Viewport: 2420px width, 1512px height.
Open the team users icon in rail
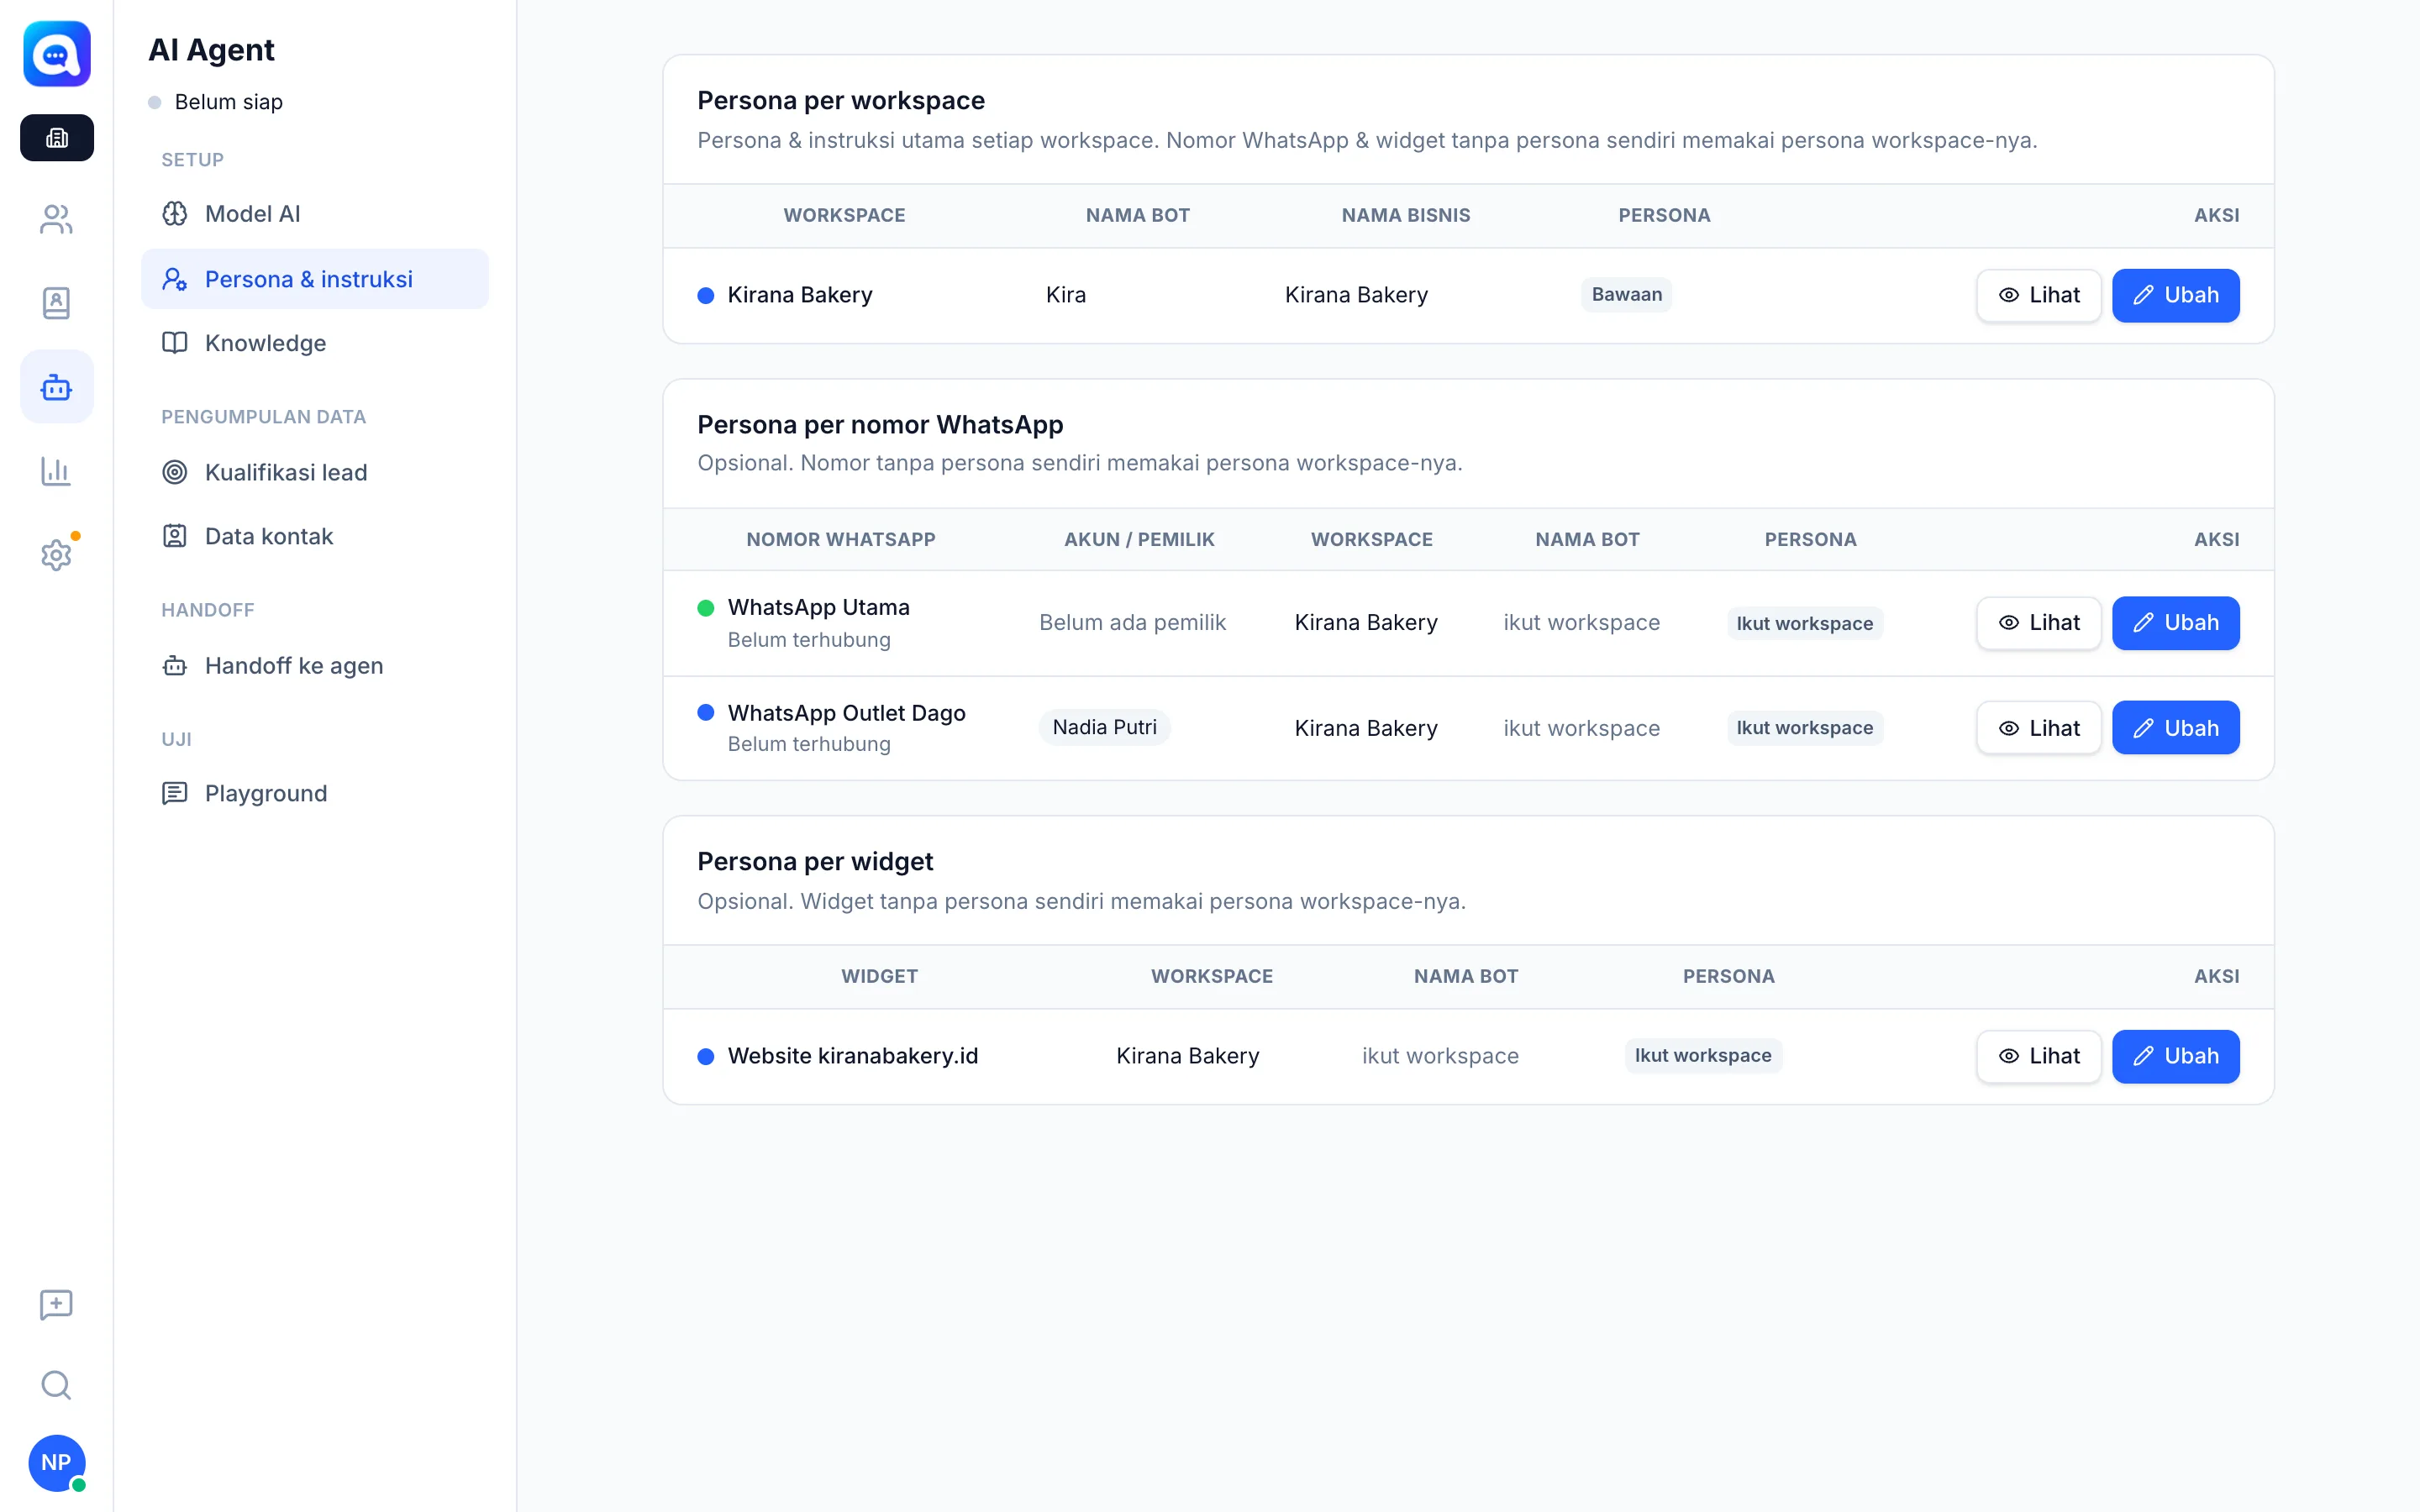(57, 219)
